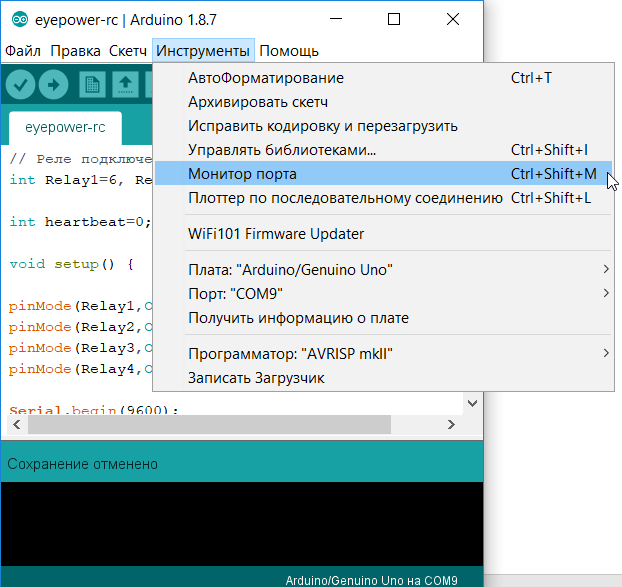
Task: Select АвтоФорматирование menu entry
Action: [383, 78]
